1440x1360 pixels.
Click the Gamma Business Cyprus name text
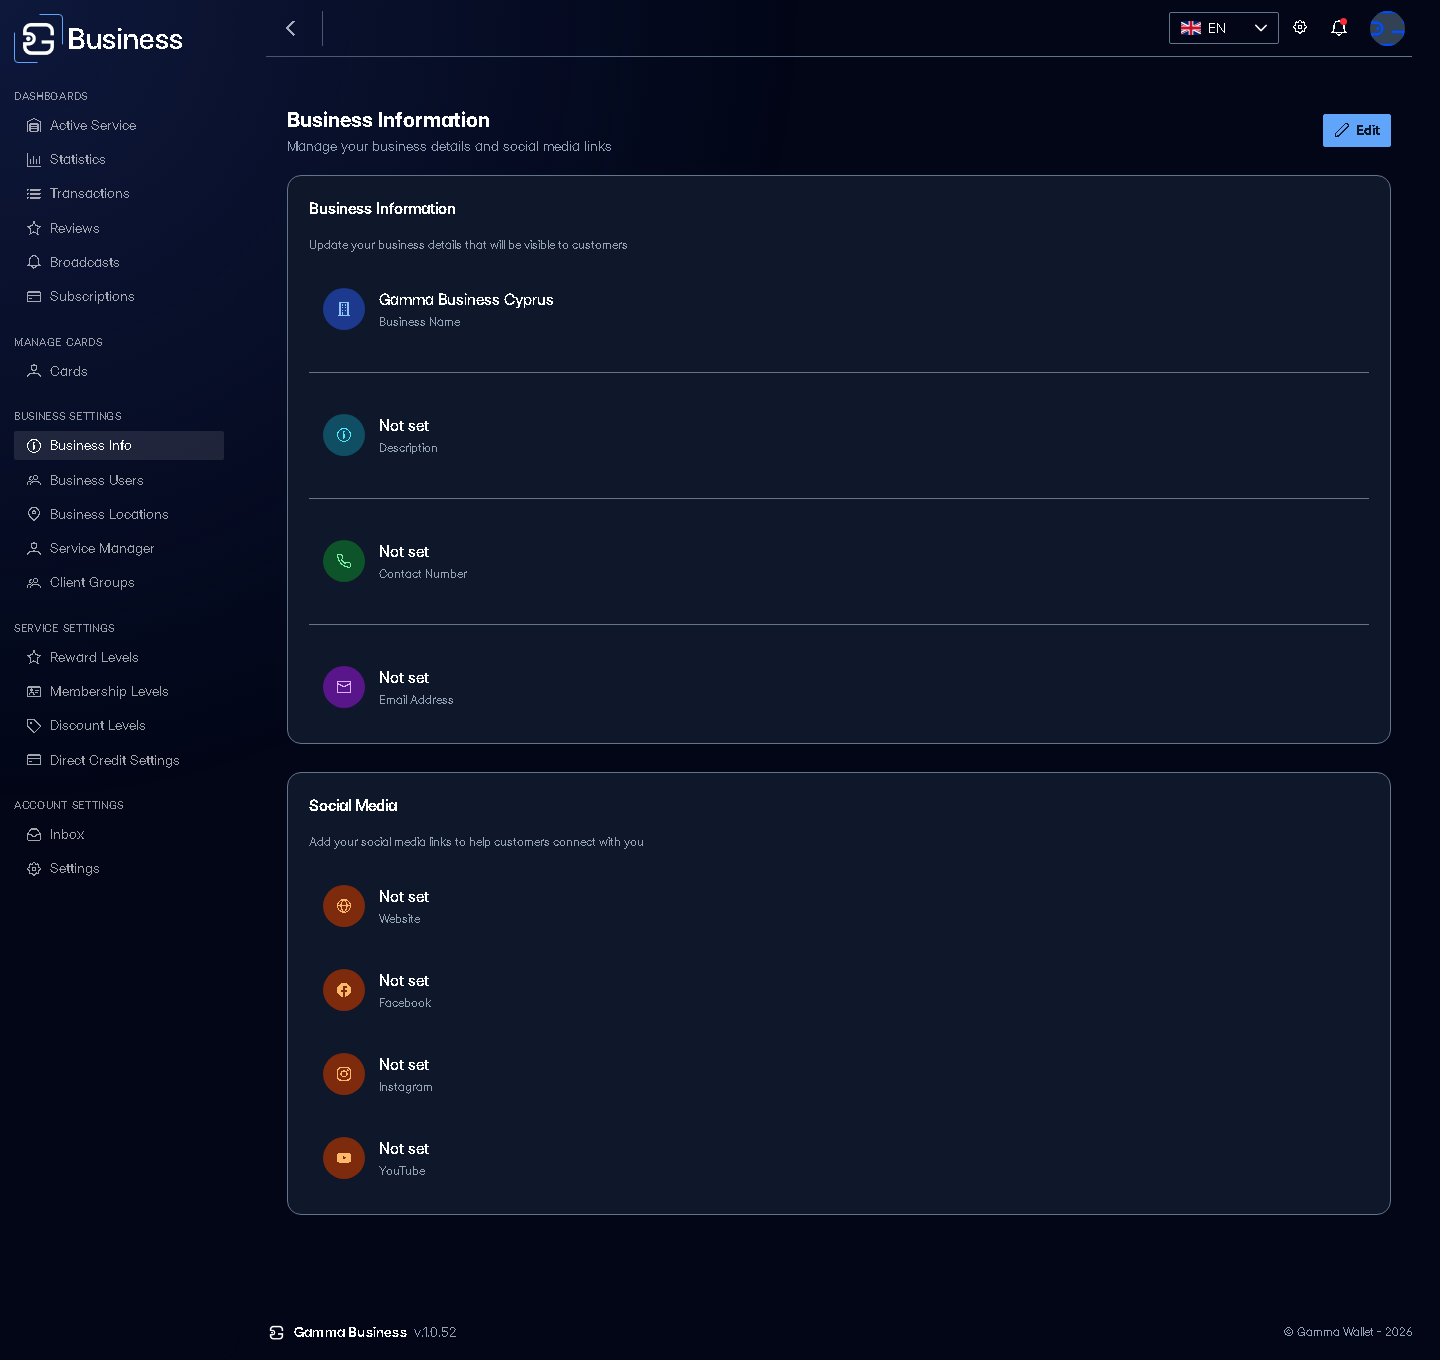tap(466, 300)
